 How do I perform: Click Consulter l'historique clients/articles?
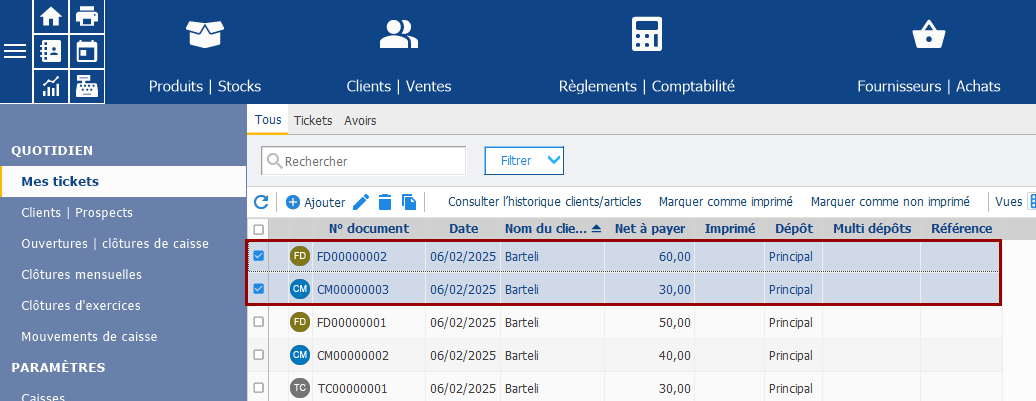tap(544, 201)
